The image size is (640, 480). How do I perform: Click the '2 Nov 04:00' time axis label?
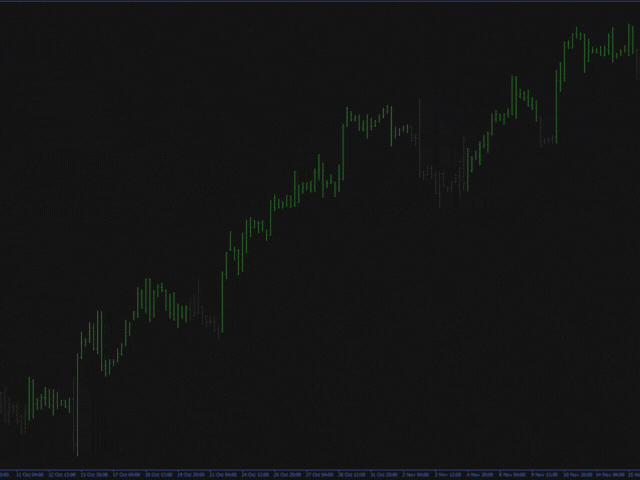pos(416,475)
